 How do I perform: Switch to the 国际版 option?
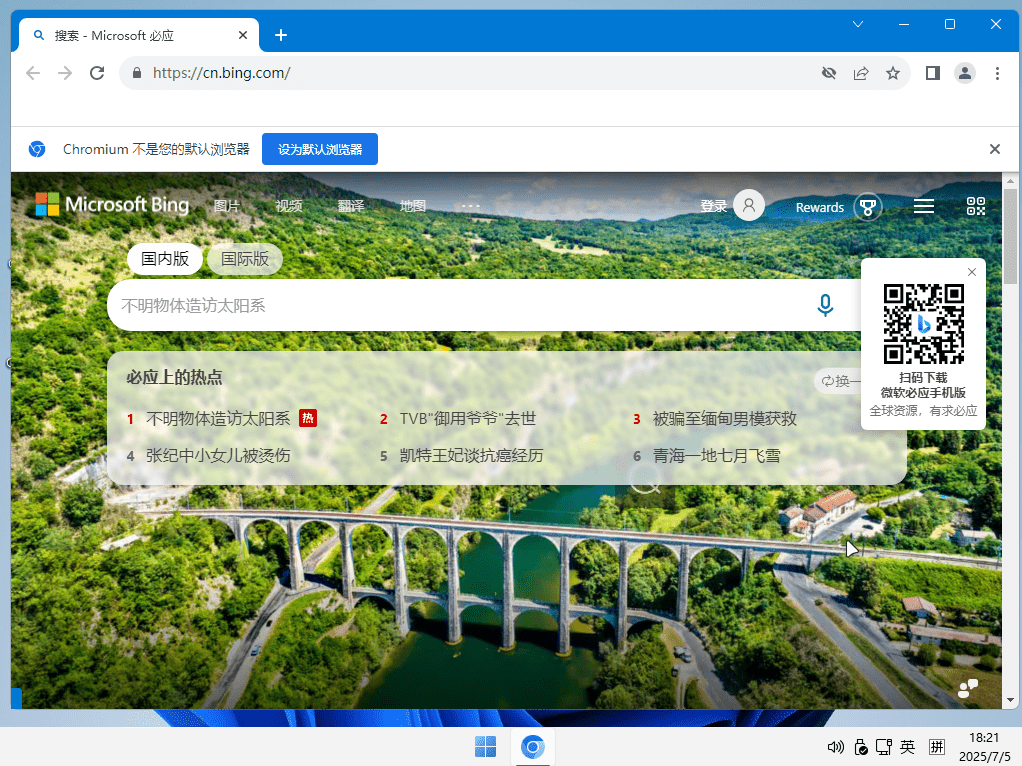244,259
